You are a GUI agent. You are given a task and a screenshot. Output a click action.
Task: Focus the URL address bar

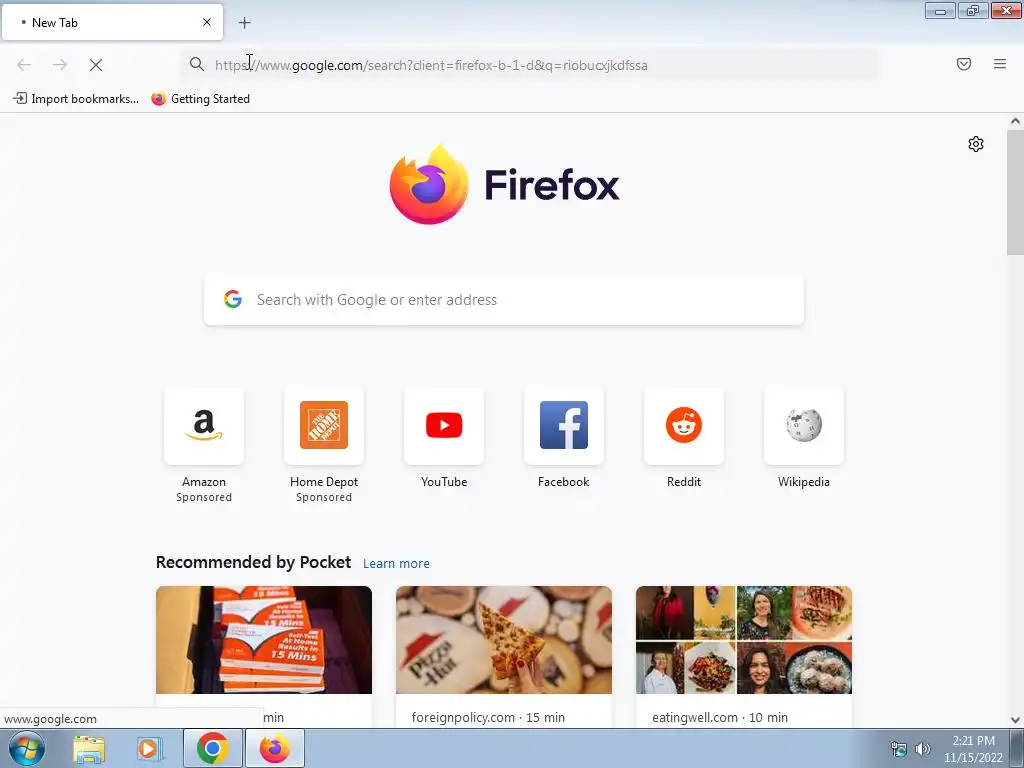pyautogui.click(x=530, y=65)
